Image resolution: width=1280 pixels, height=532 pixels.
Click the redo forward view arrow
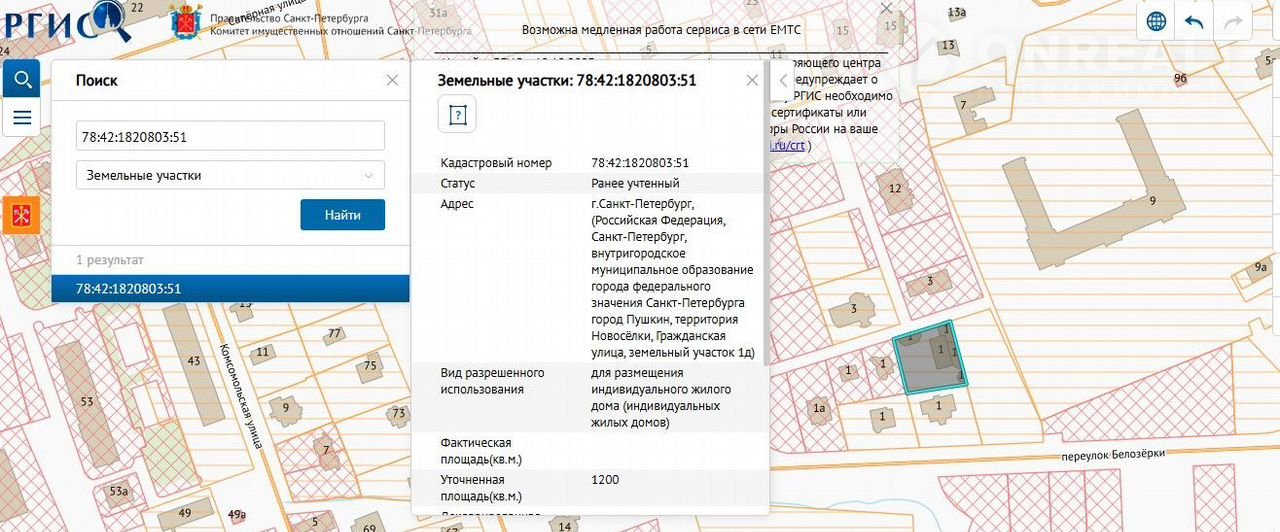point(1232,22)
